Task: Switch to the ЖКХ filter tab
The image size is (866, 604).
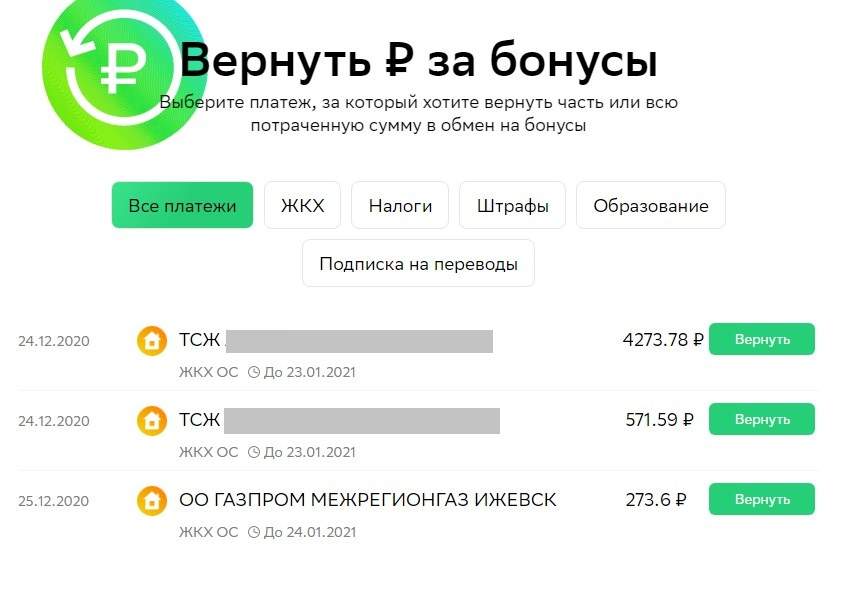Action: 302,205
